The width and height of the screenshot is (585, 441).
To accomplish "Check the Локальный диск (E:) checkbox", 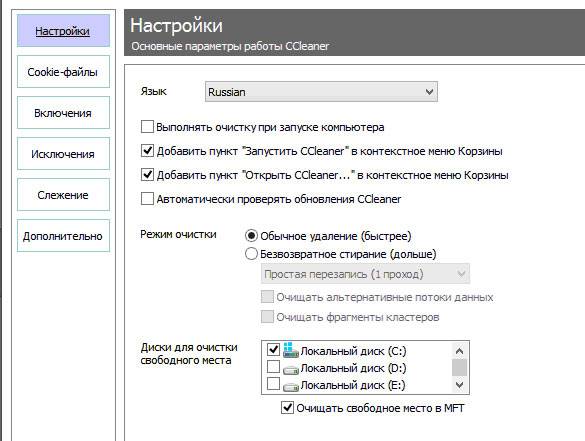I will coord(273,384).
